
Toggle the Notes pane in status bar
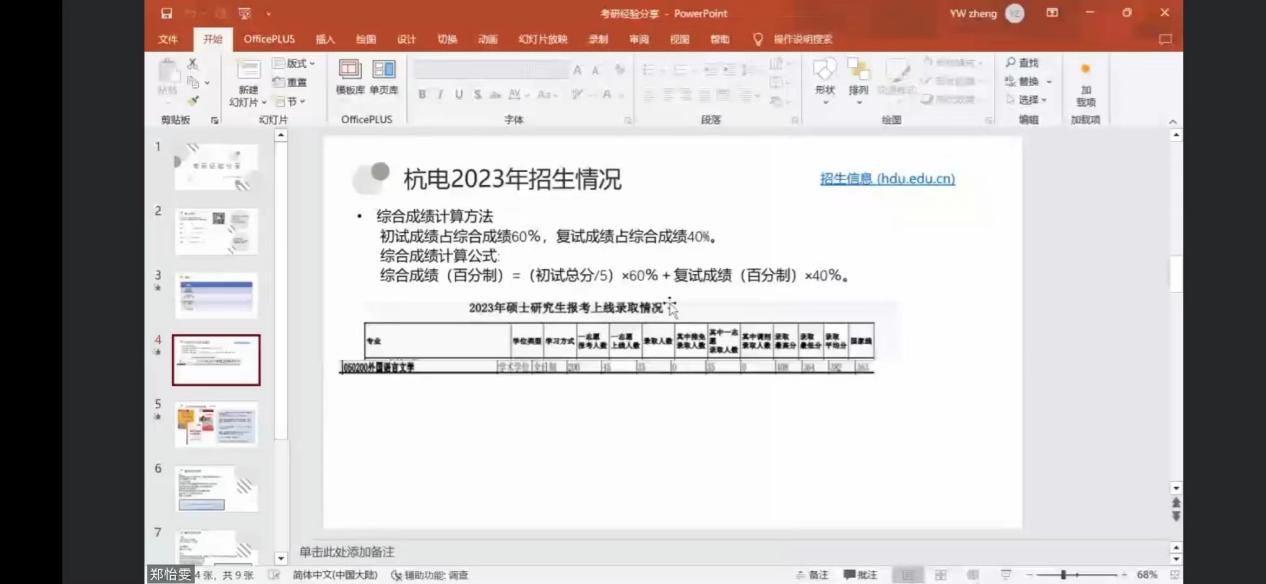[812, 575]
